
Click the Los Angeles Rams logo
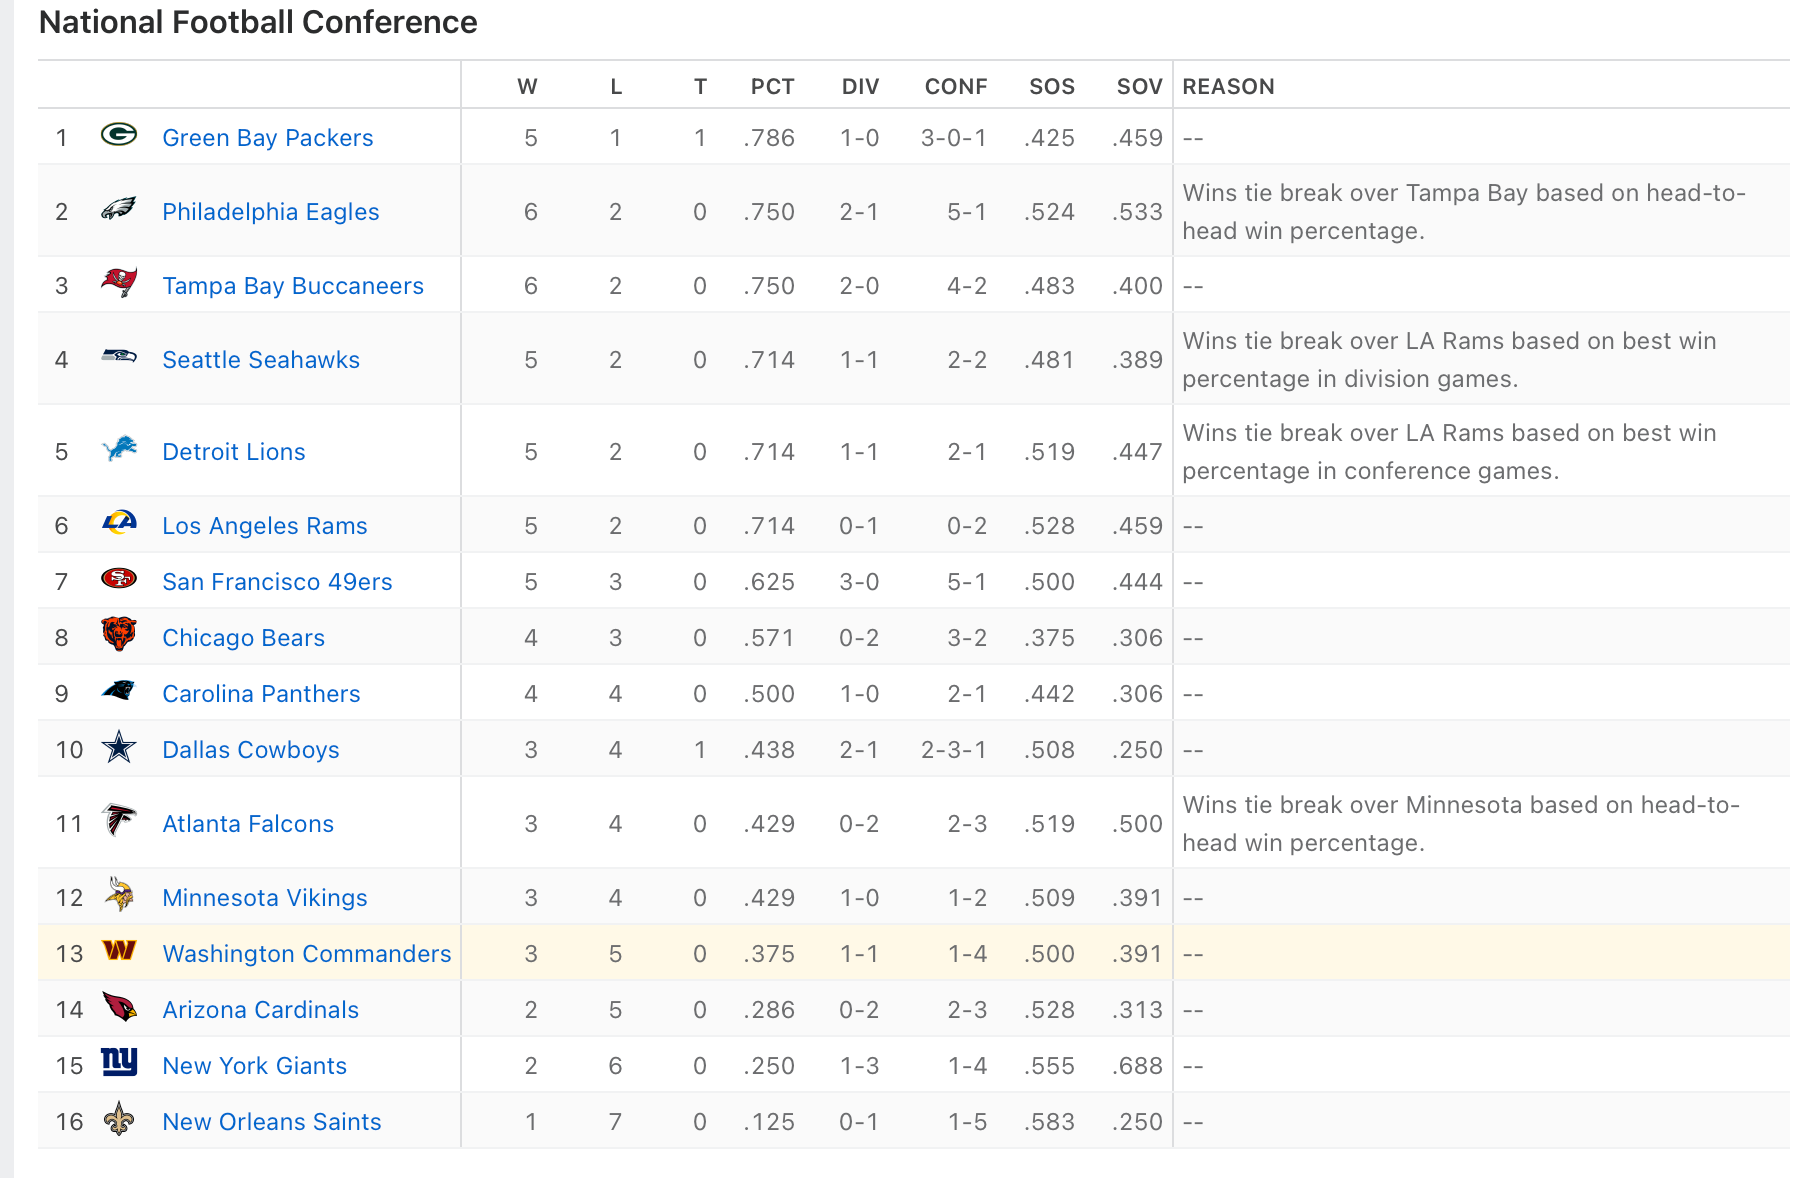(x=119, y=523)
